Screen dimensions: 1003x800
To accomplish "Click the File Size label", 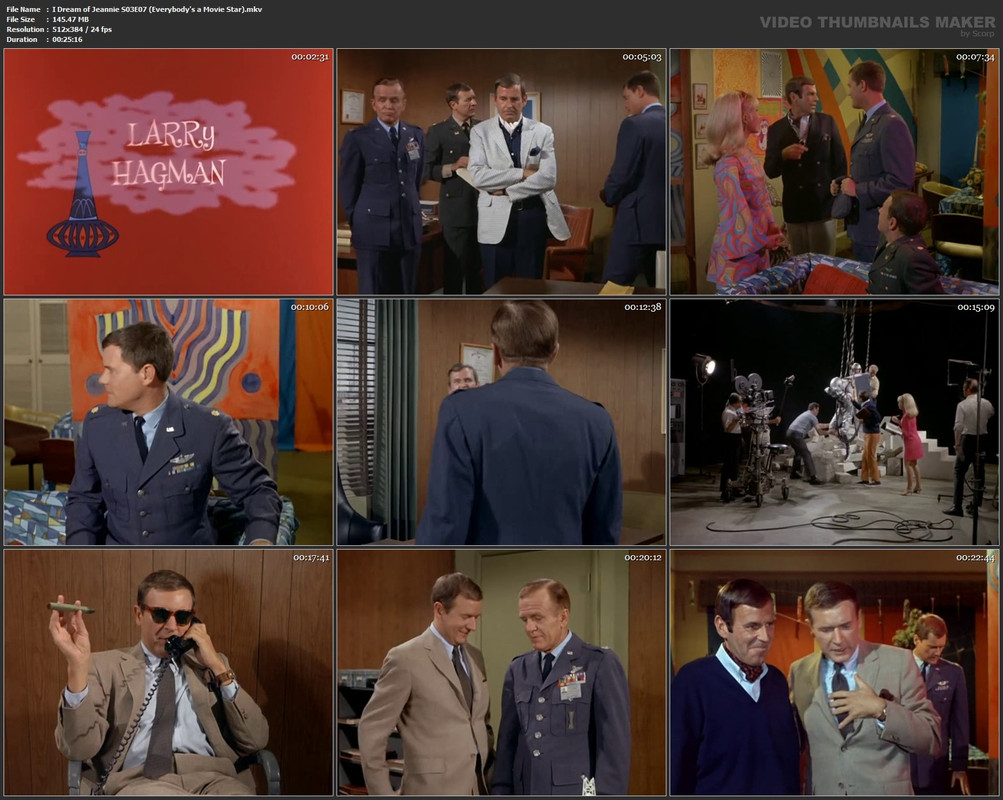I will click(x=21, y=20).
